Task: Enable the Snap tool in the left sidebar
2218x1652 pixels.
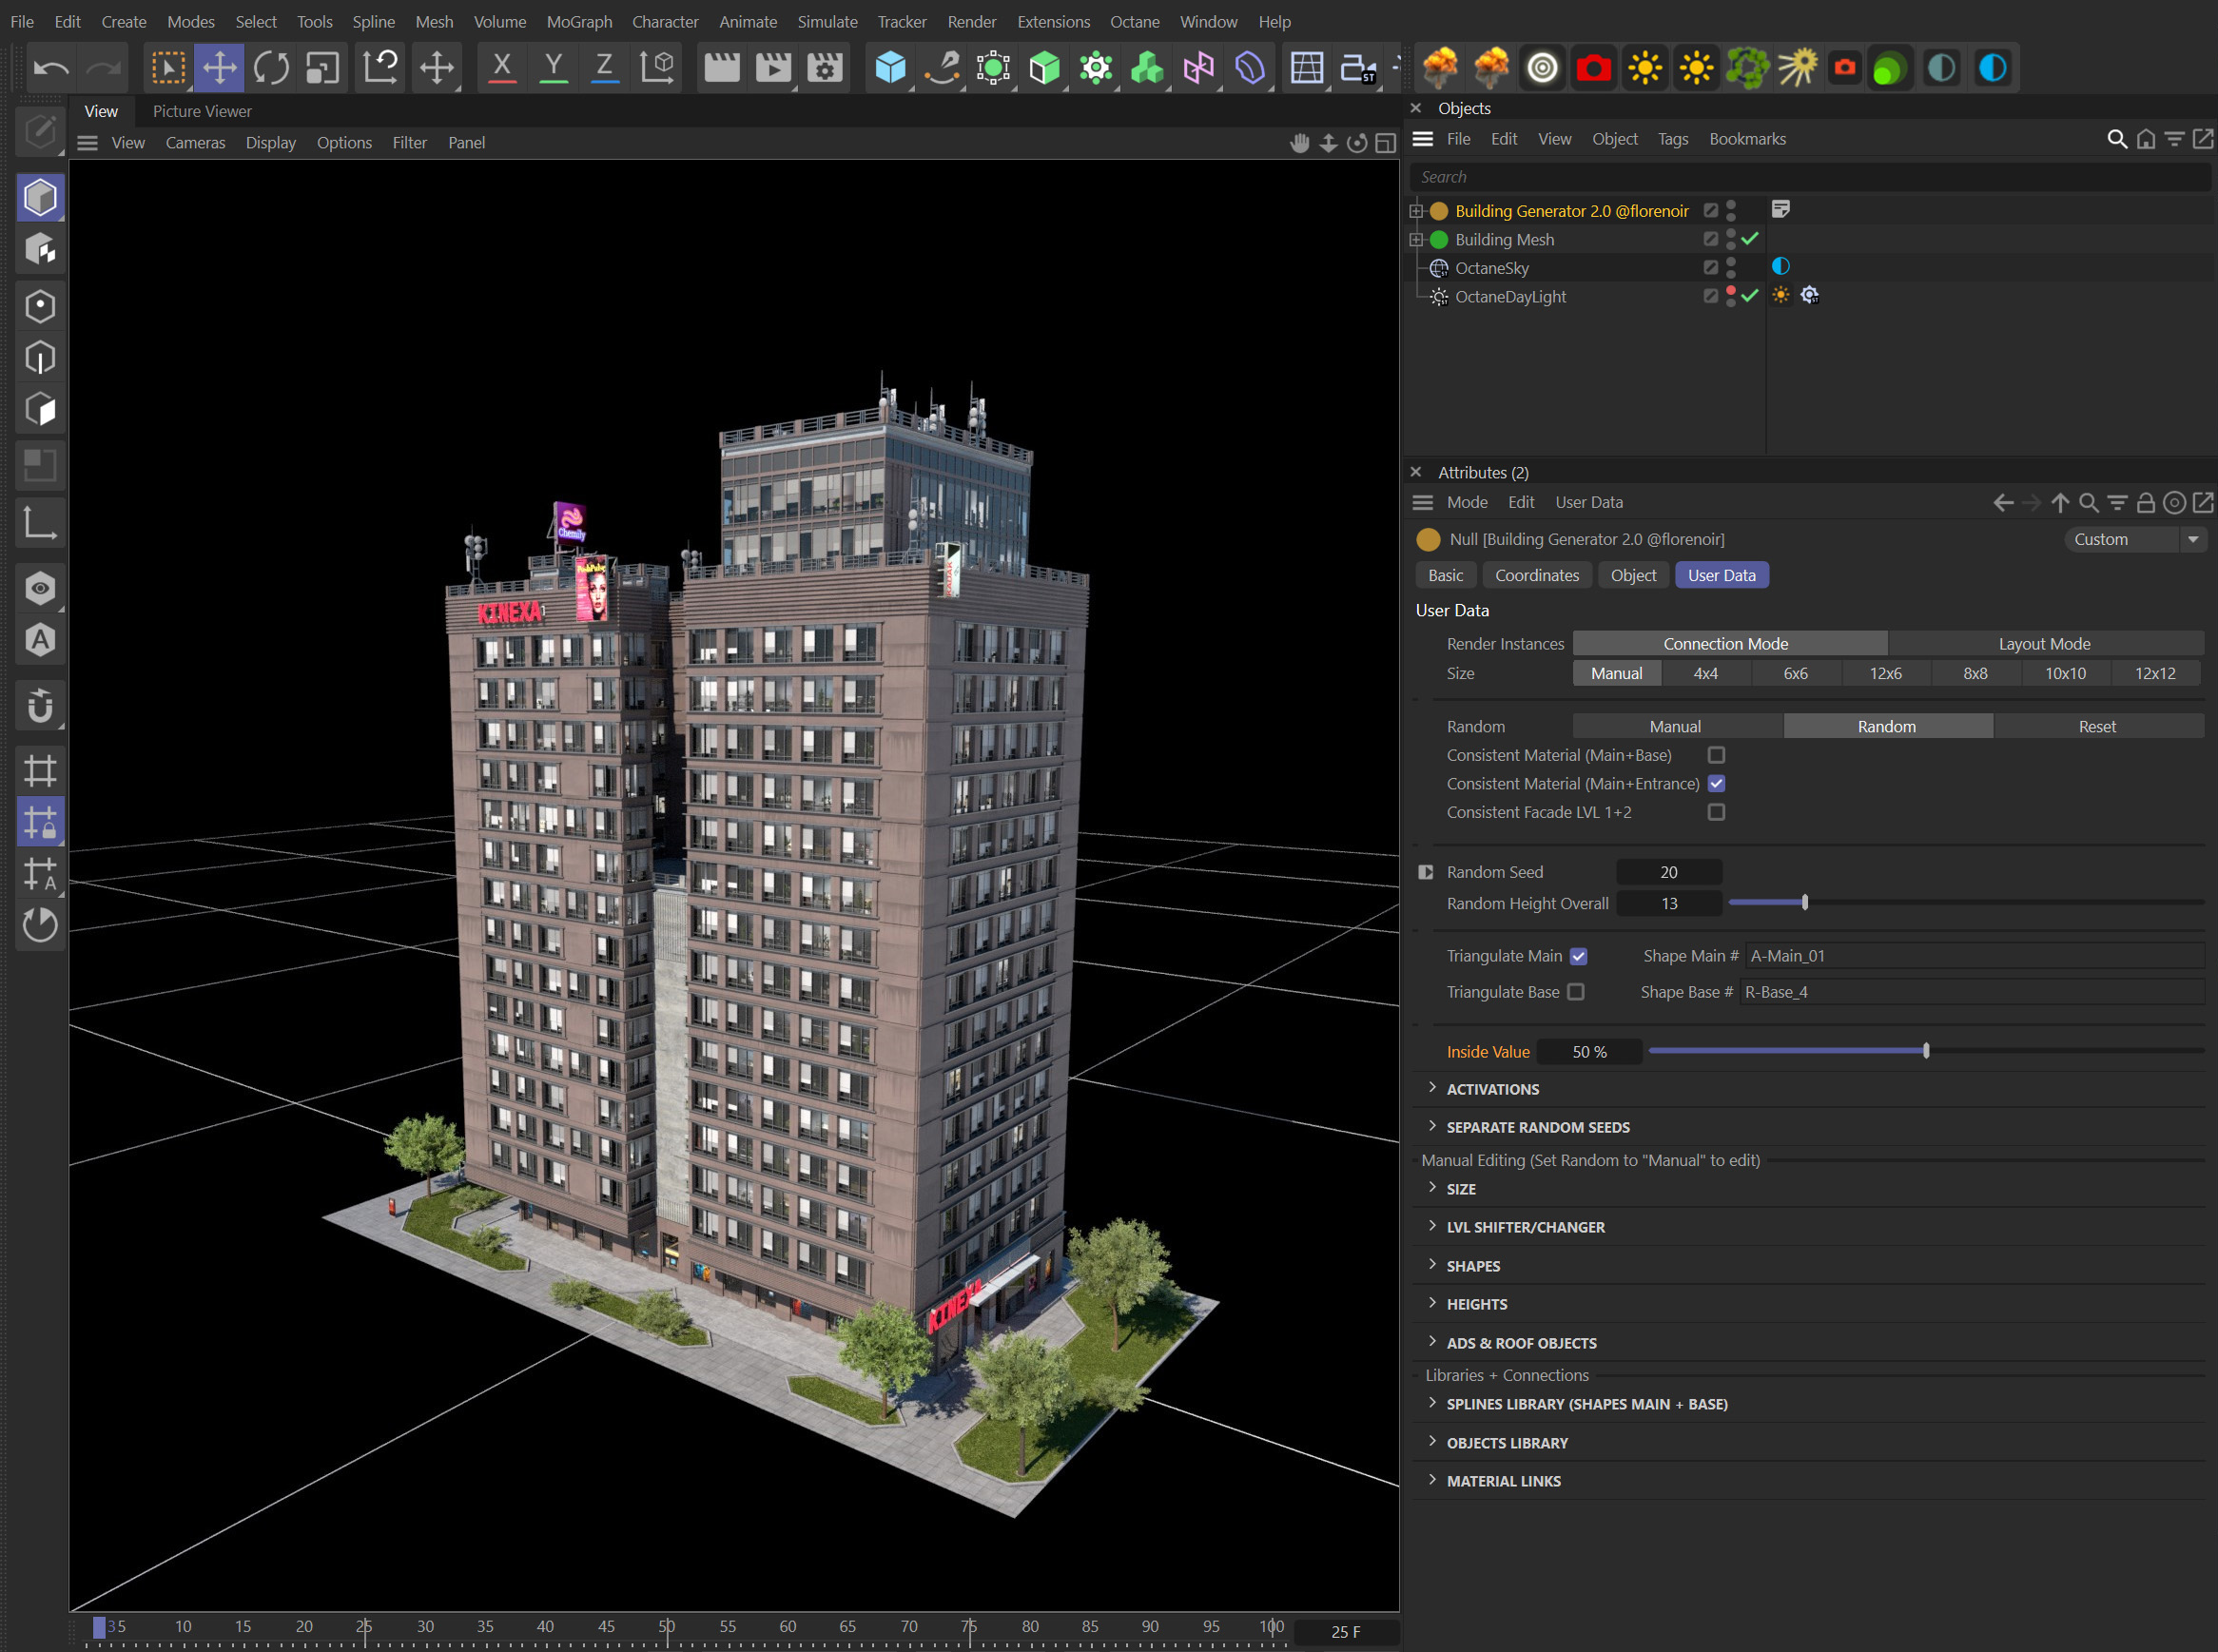Action: point(41,707)
